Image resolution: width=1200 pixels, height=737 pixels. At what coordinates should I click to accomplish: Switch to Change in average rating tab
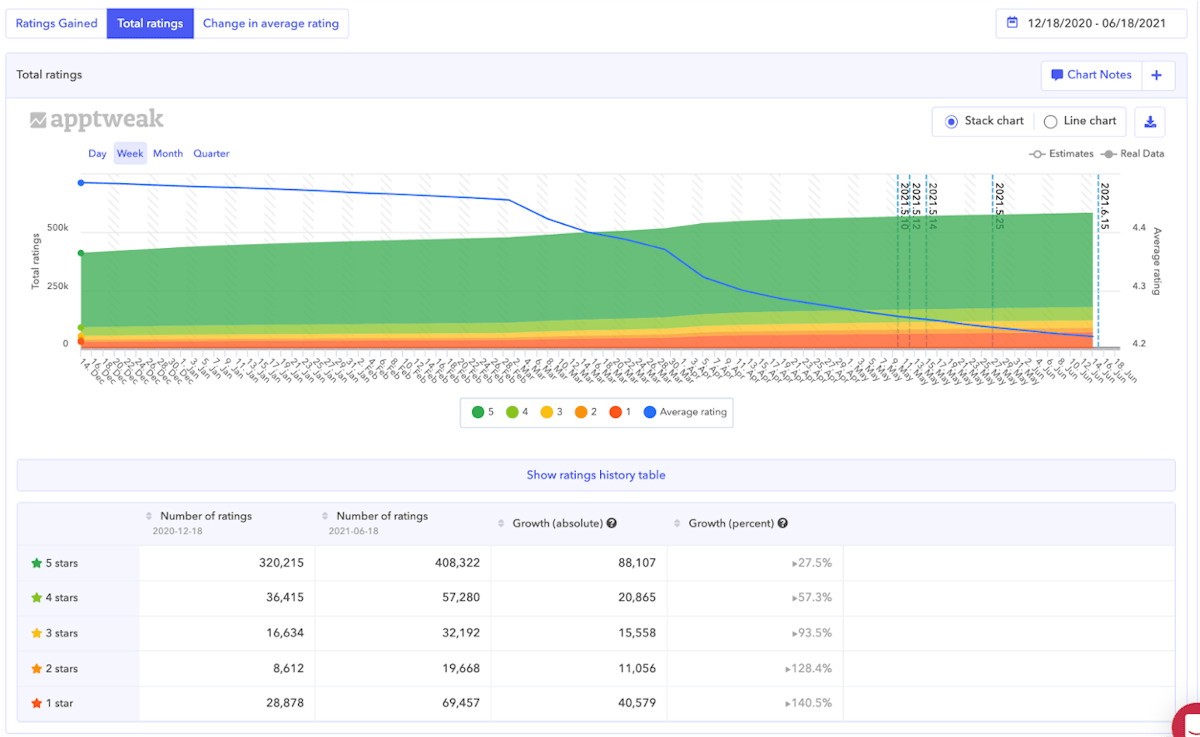click(x=271, y=23)
